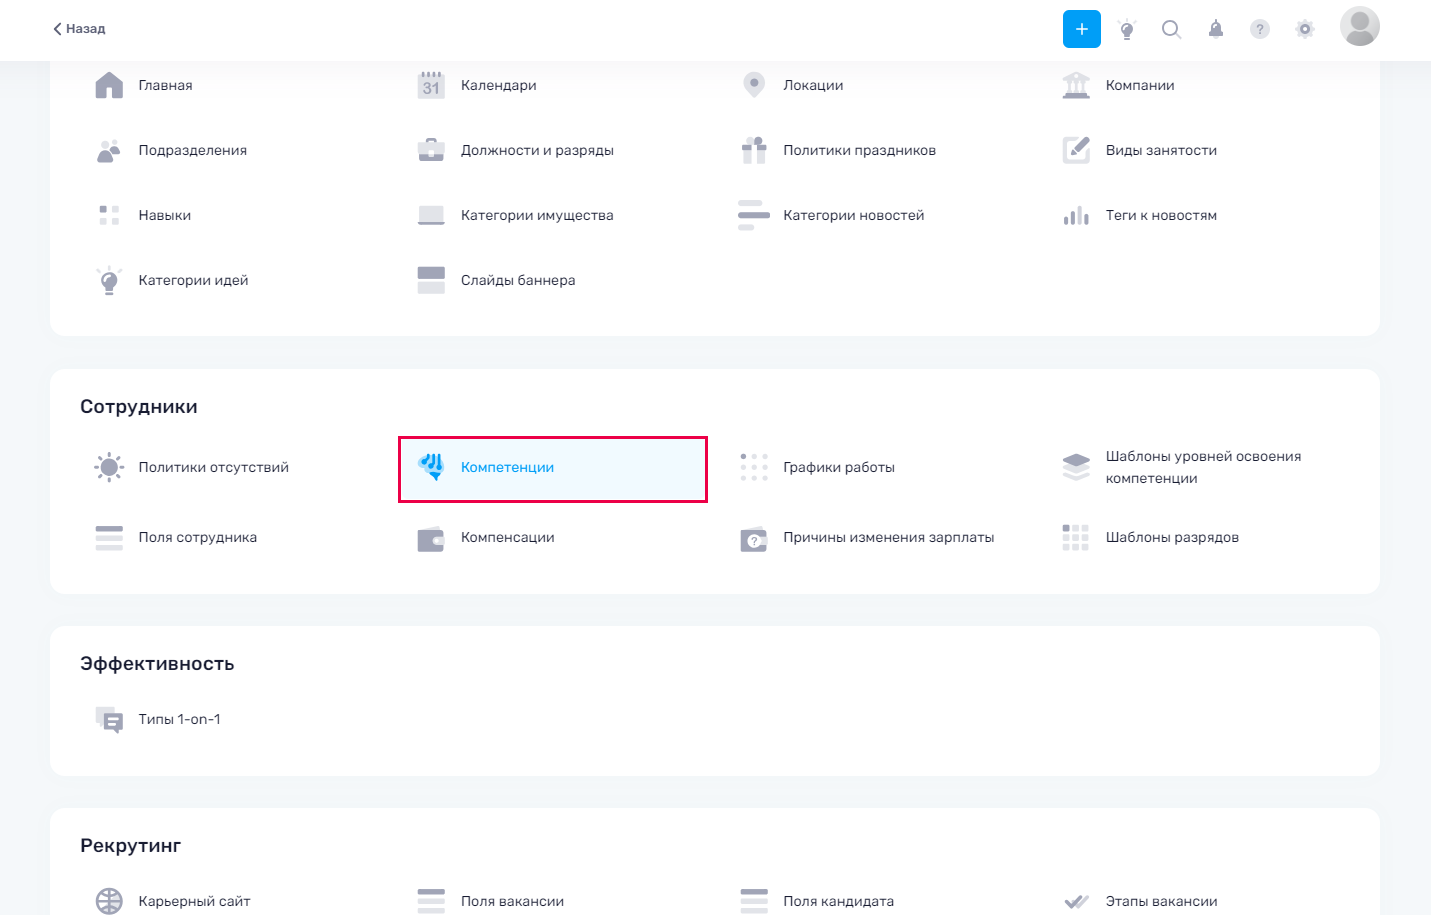
Task: Click the Слайды баннера icon
Action: [x=431, y=280]
